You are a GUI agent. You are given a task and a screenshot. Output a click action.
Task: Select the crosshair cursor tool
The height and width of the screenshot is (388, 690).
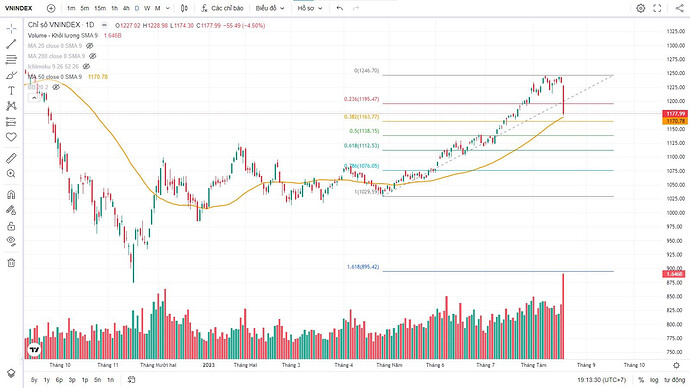point(11,29)
